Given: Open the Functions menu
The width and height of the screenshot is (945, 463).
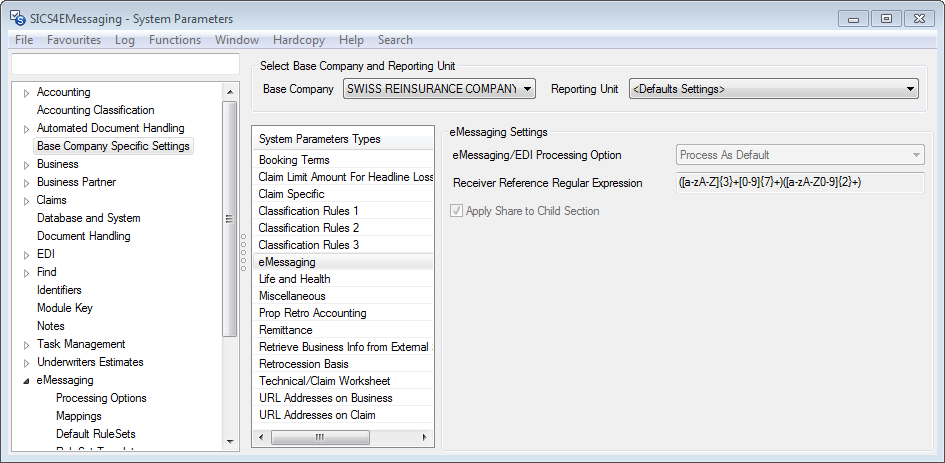Looking at the screenshot, I should tap(175, 40).
